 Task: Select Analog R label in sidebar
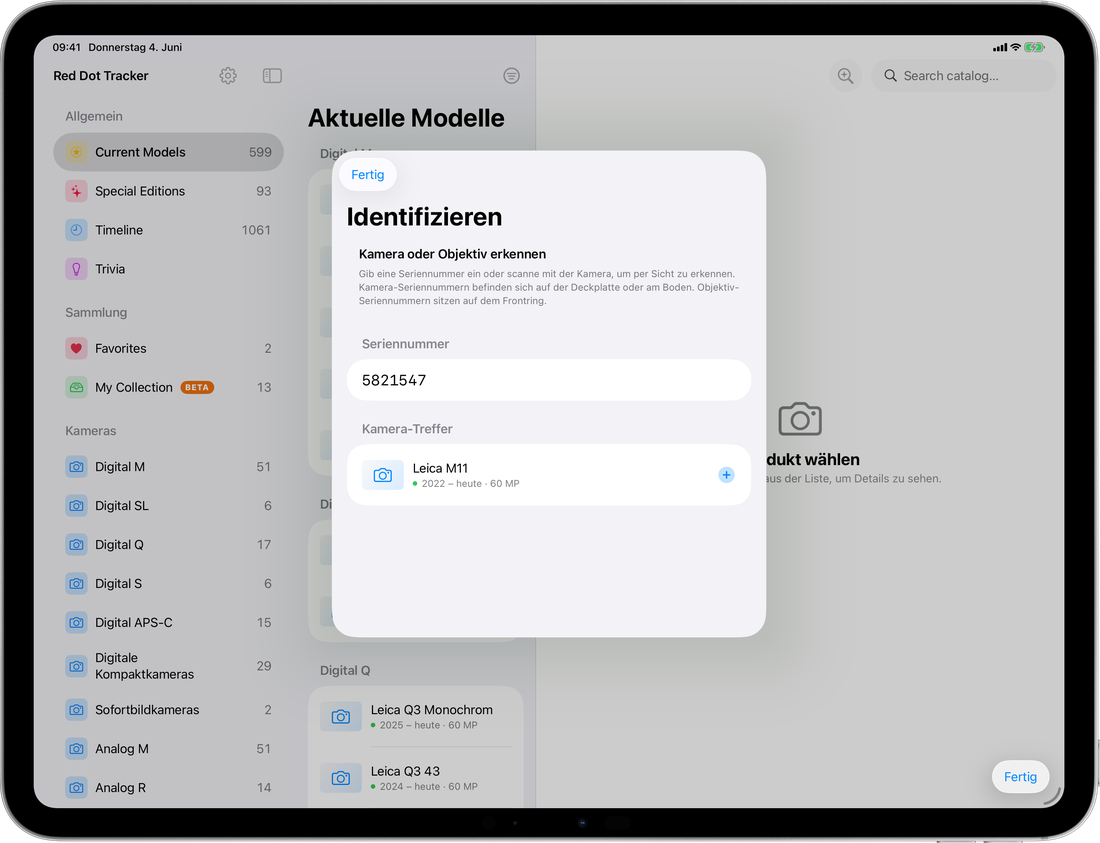pos(121,788)
